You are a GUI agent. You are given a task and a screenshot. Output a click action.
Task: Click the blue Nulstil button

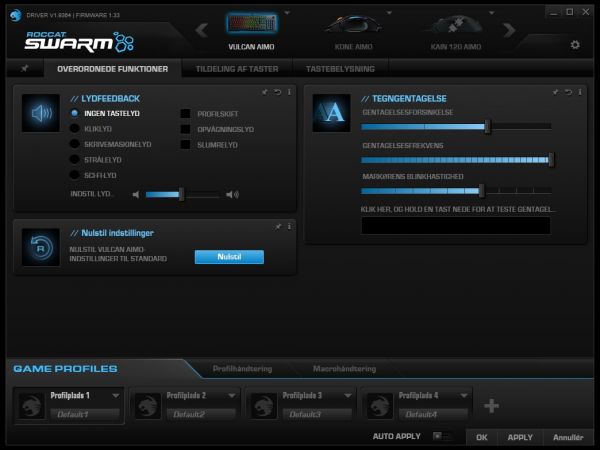click(229, 257)
